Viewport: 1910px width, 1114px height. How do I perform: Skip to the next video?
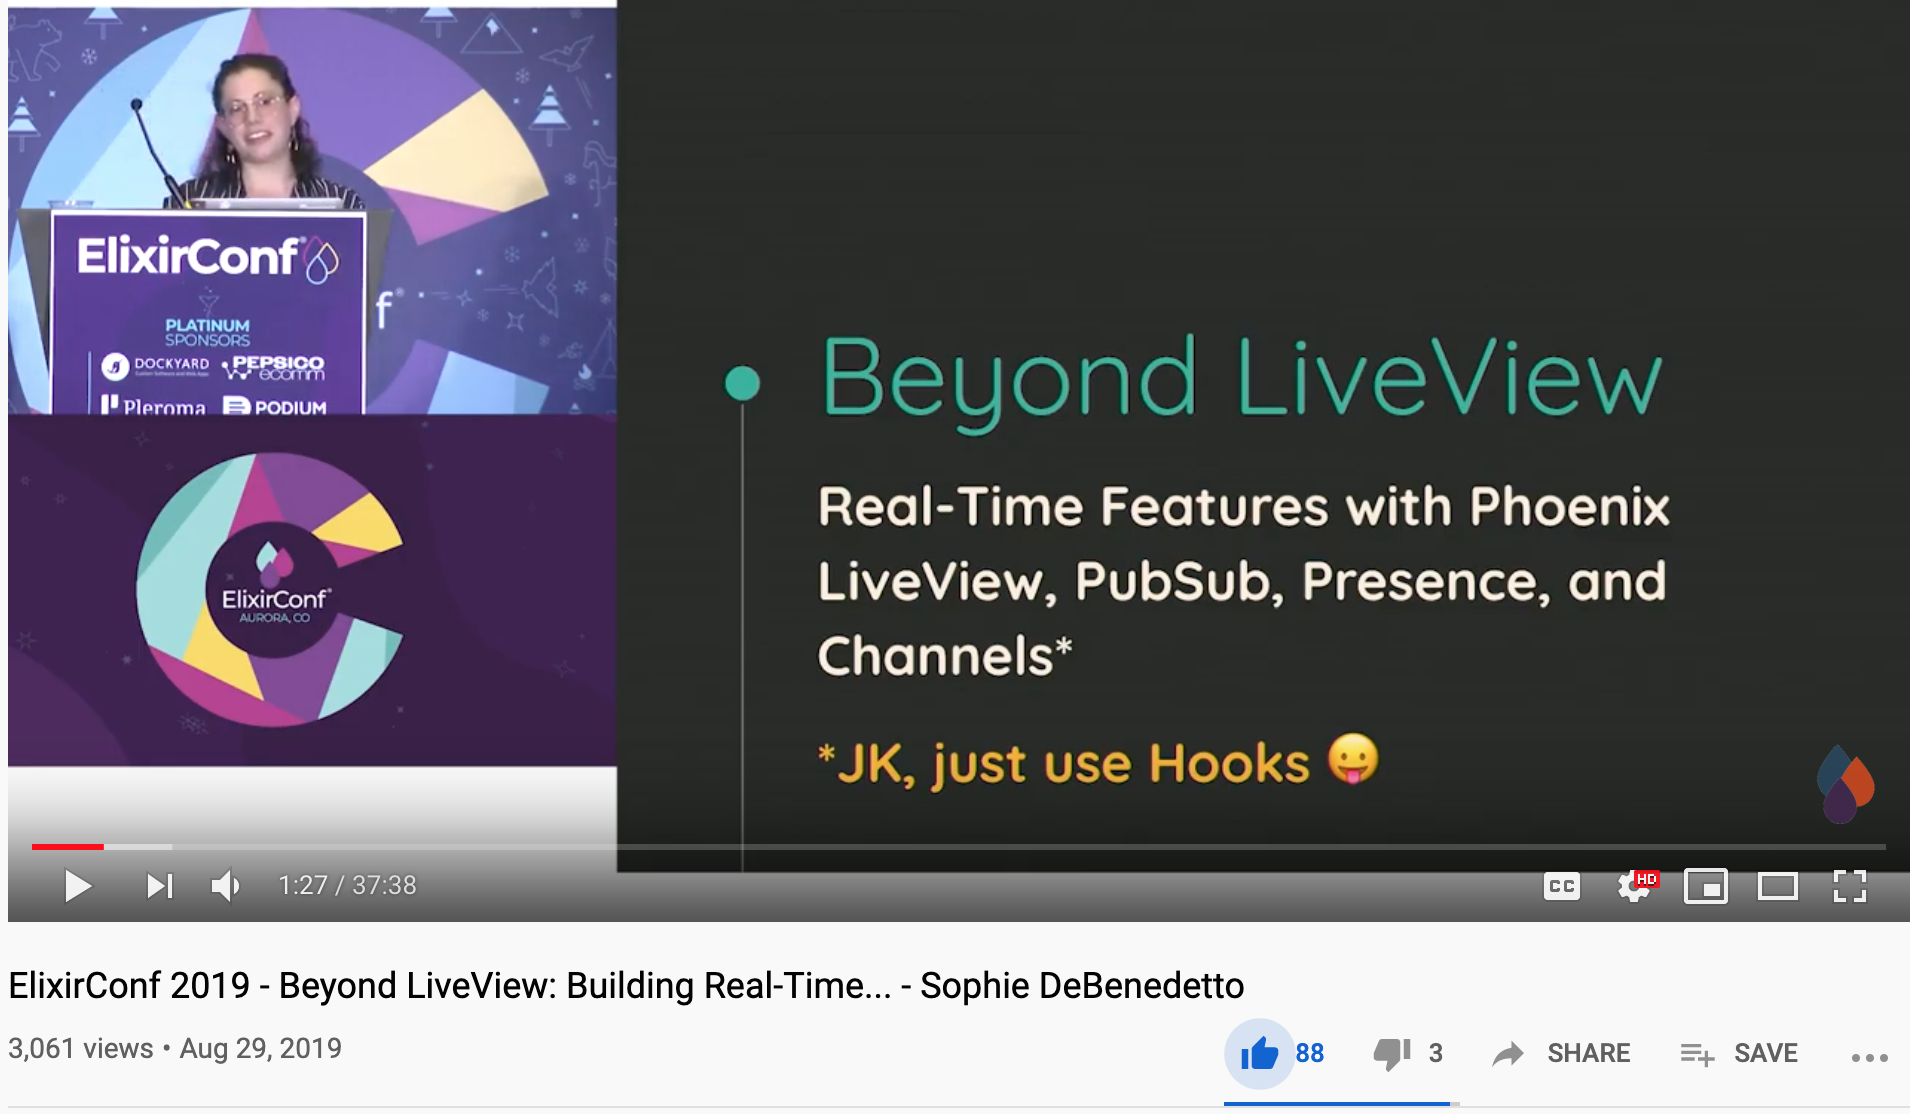point(160,886)
